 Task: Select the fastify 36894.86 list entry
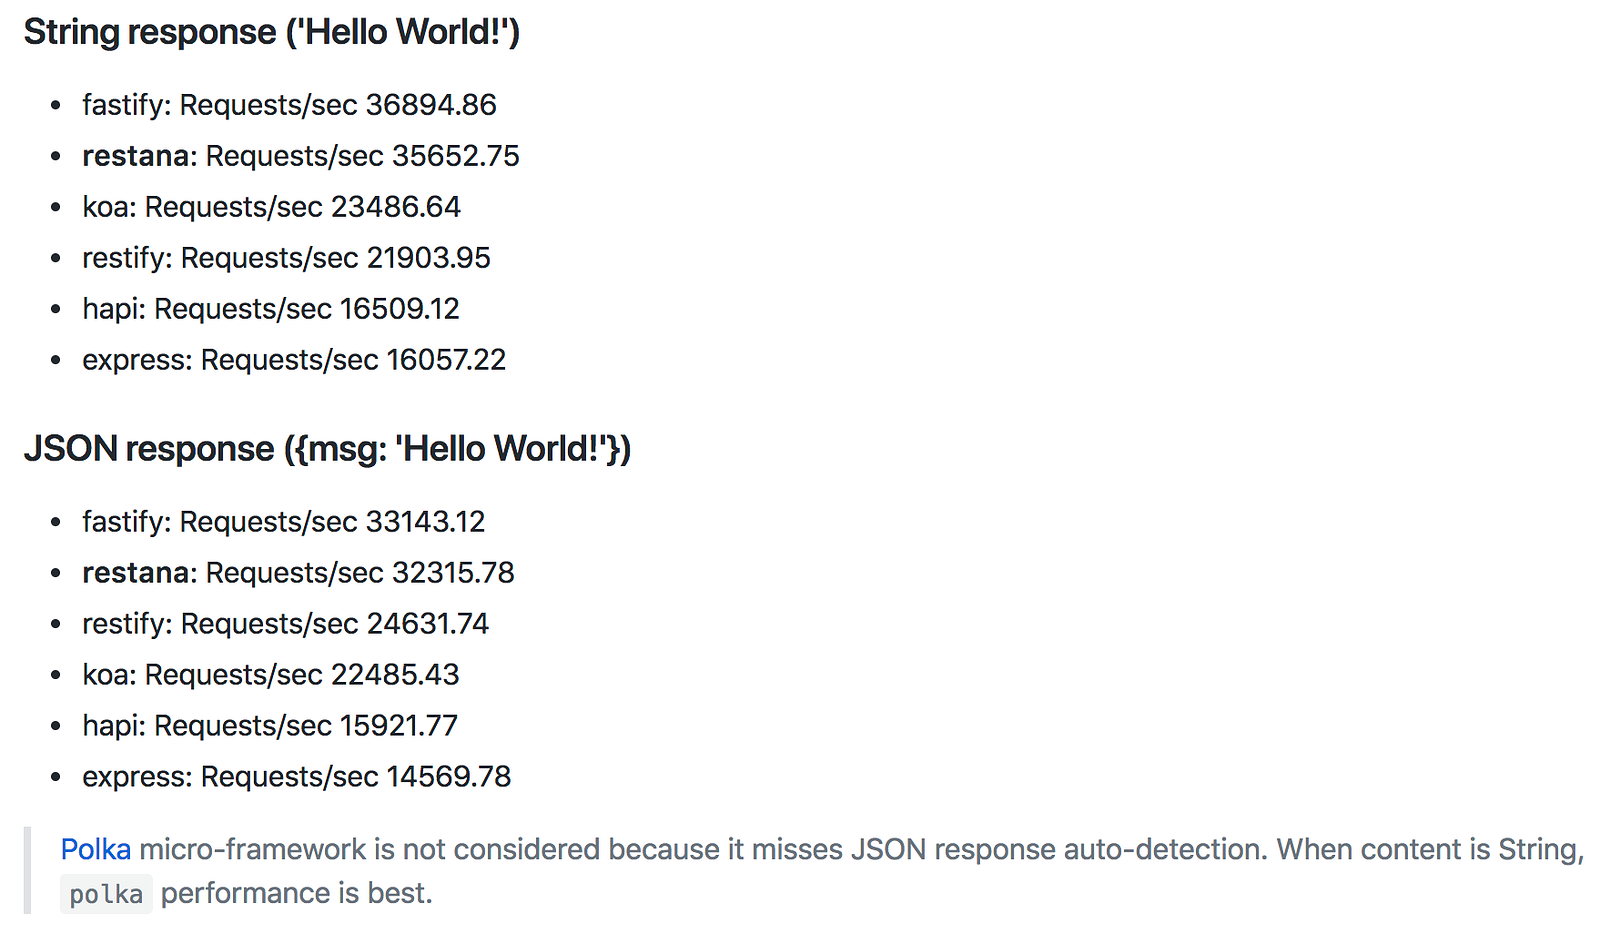point(289,105)
